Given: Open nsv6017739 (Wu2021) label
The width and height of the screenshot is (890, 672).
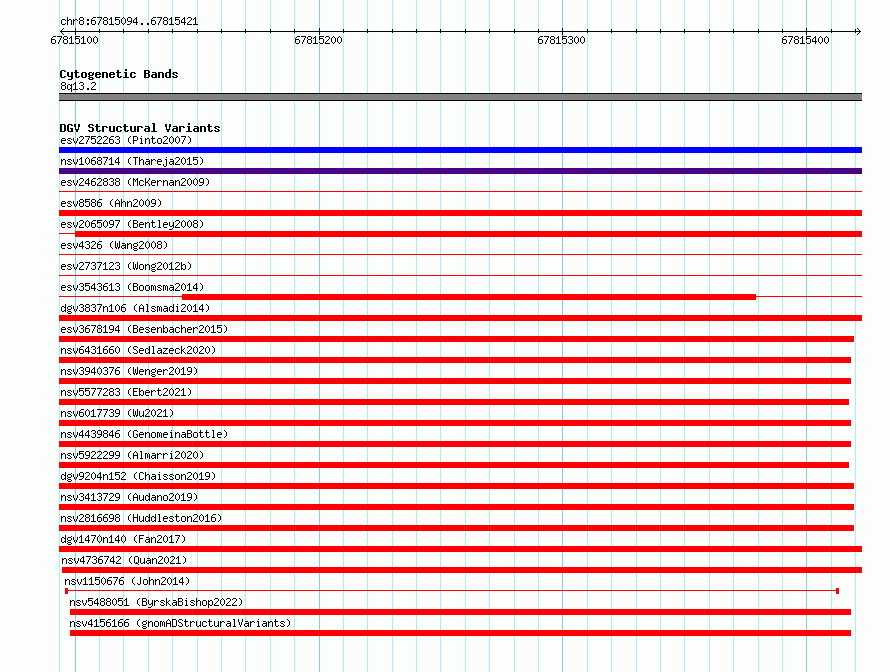Looking at the screenshot, I should [x=117, y=413].
